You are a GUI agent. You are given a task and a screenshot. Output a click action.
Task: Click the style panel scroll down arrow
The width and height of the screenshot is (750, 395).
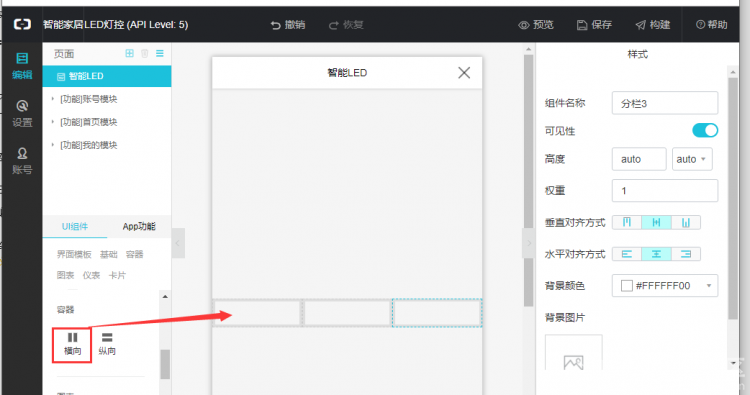click(x=733, y=363)
